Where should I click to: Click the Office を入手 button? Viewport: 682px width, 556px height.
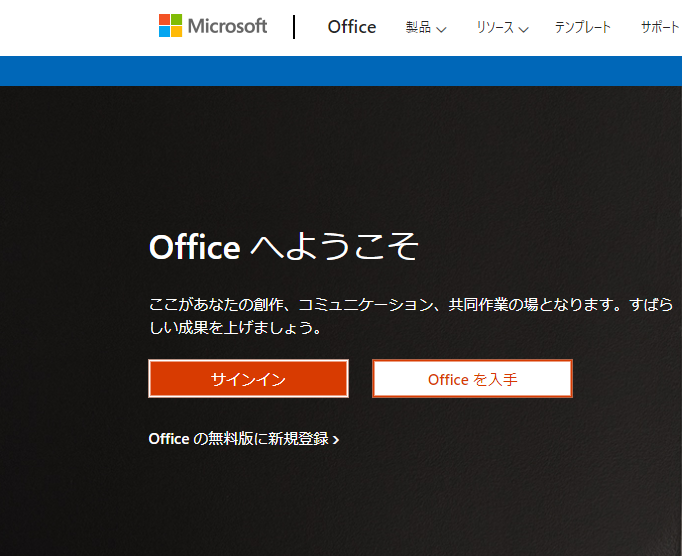(x=472, y=379)
